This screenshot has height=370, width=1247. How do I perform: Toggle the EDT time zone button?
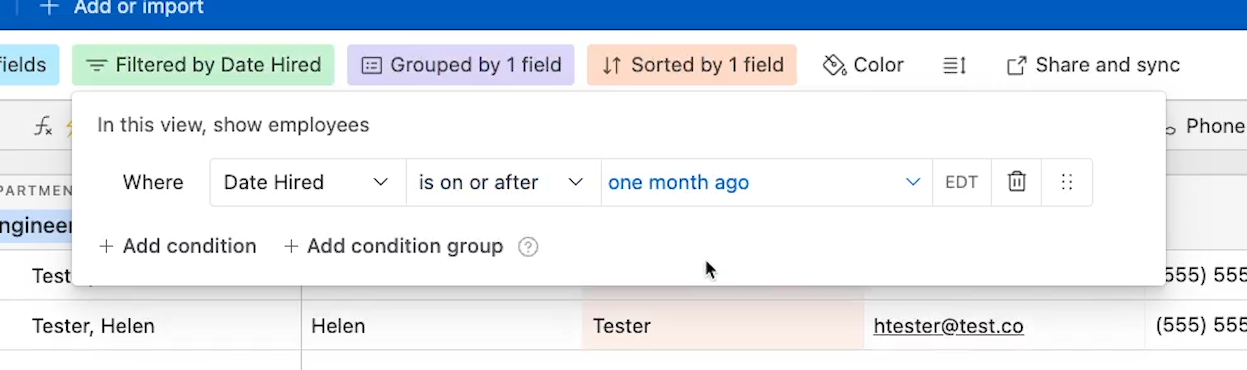(x=961, y=182)
